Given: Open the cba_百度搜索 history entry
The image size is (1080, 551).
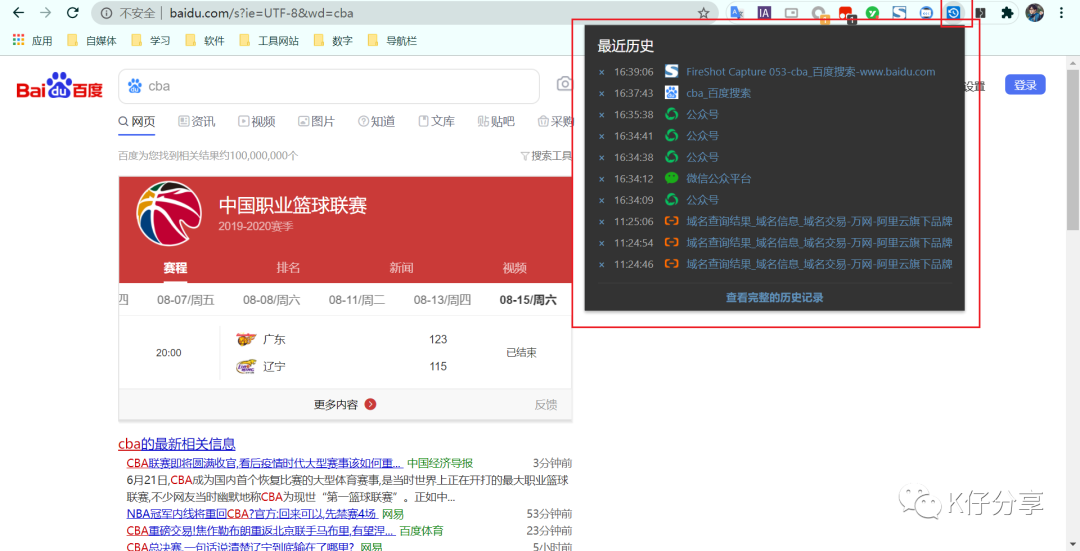Looking at the screenshot, I should tap(718, 93).
